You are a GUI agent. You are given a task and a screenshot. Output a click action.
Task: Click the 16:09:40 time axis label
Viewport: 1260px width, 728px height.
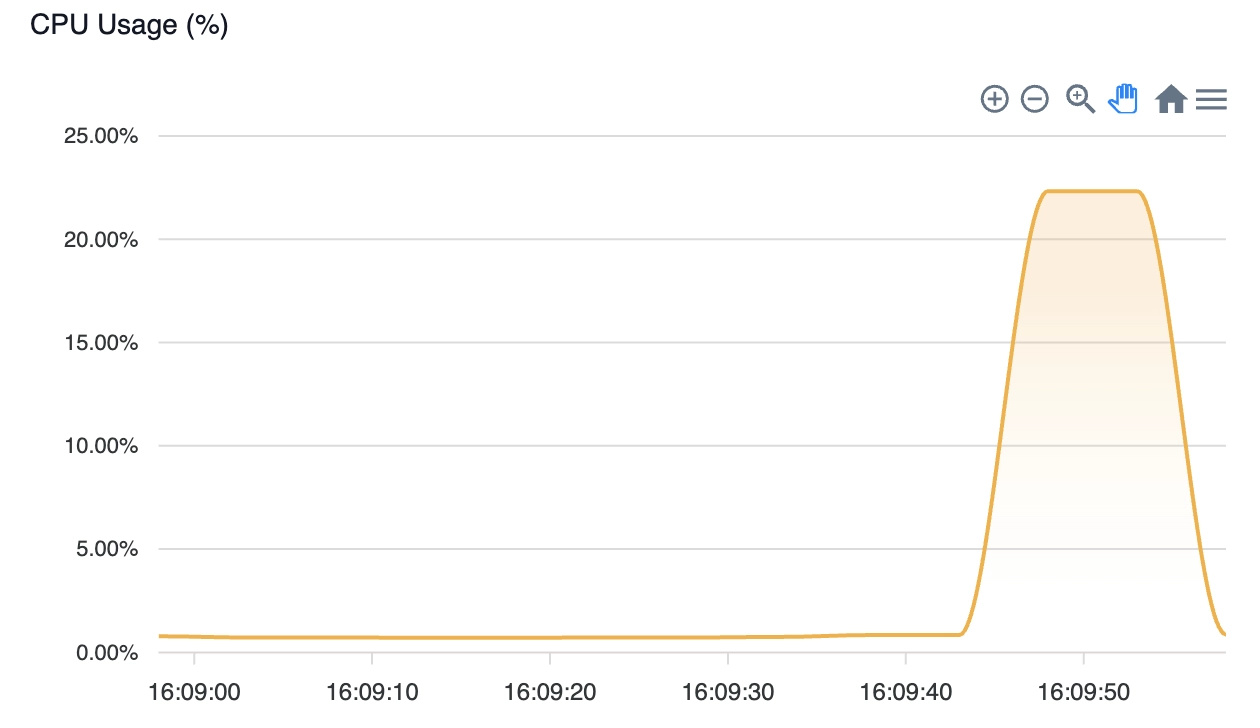coord(906,691)
